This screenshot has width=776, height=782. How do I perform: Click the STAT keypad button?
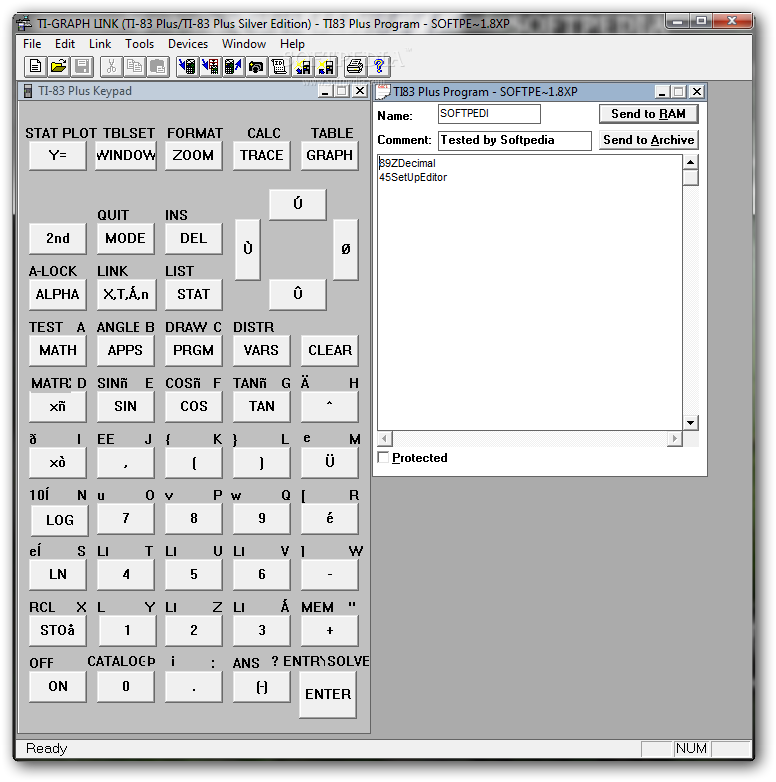[x=194, y=294]
